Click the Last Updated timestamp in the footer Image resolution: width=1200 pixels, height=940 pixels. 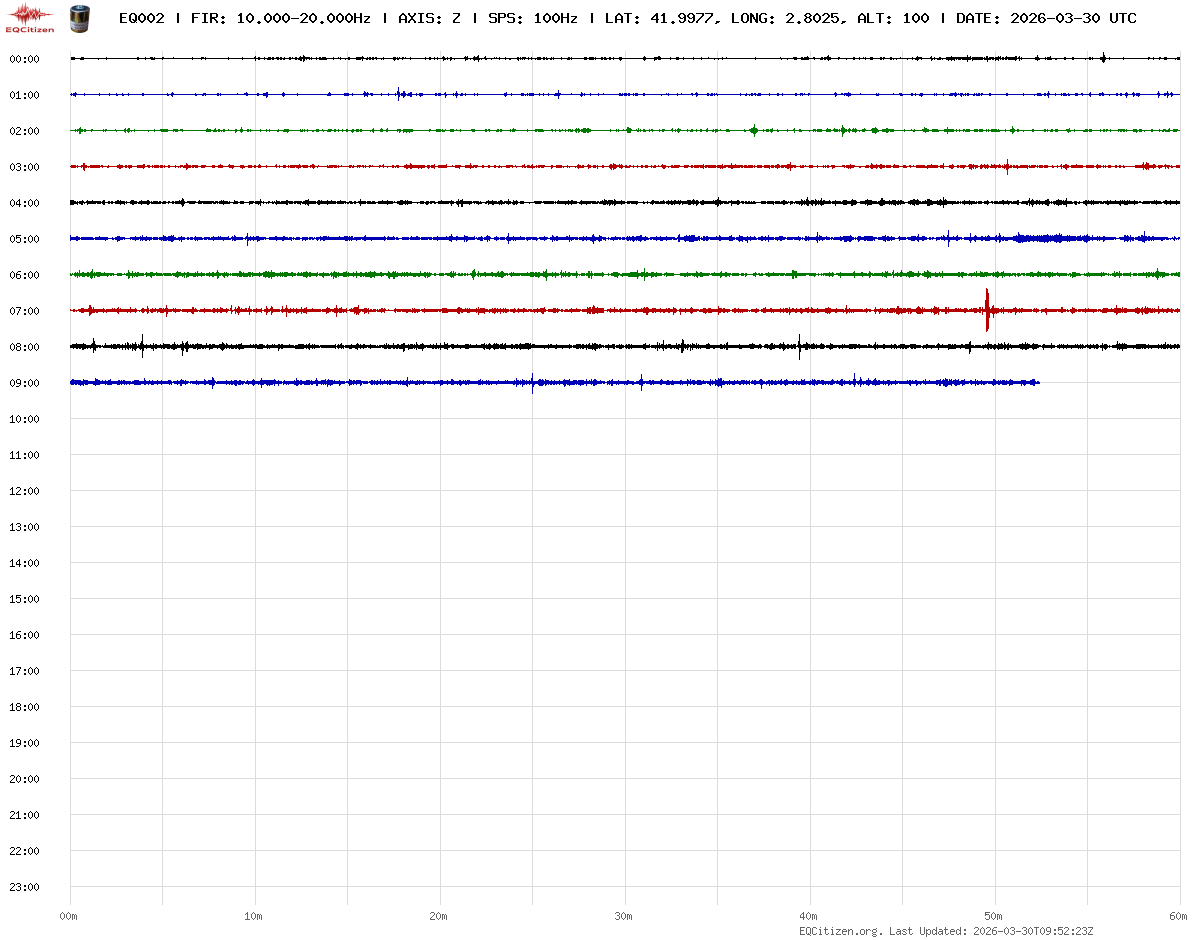coord(1034,931)
